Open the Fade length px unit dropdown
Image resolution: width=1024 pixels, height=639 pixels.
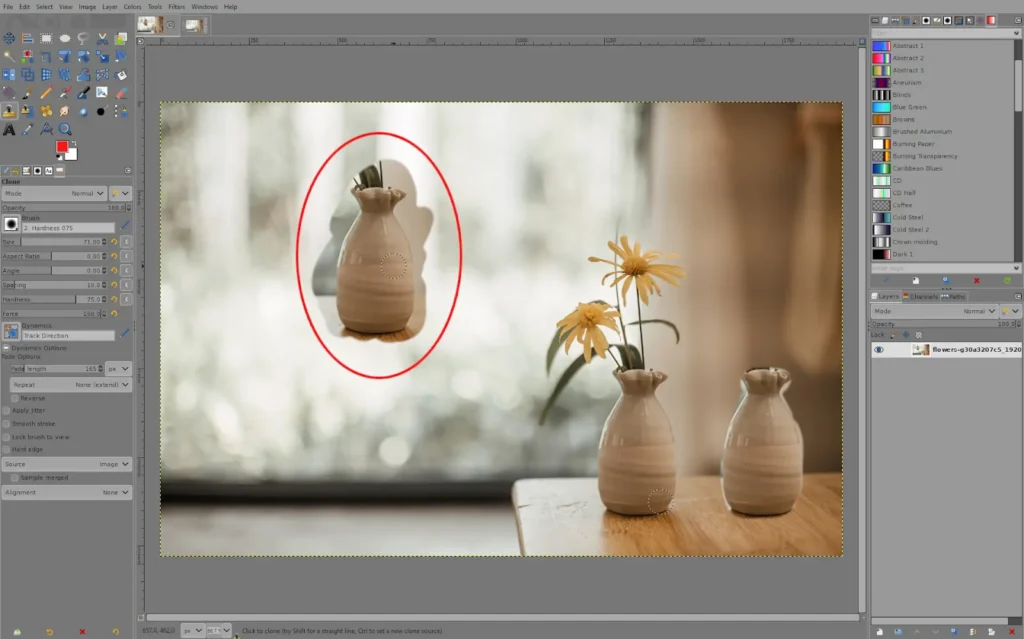(118, 369)
